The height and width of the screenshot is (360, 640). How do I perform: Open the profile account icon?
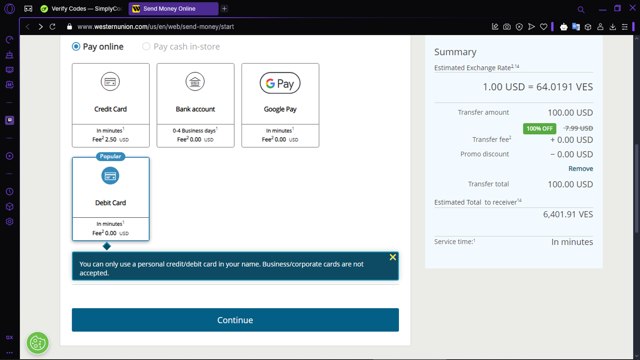(x=600, y=27)
